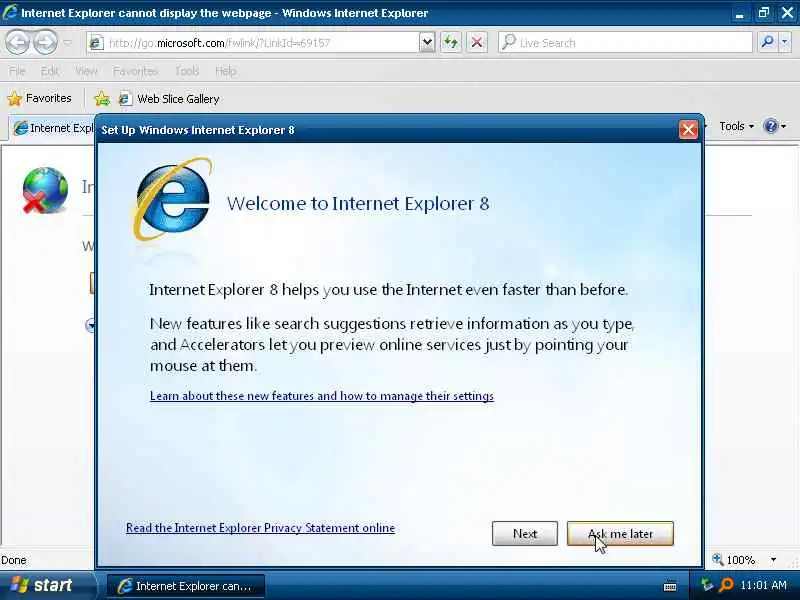
Task: Restore down the Internet Explorer window
Action: tap(763, 13)
